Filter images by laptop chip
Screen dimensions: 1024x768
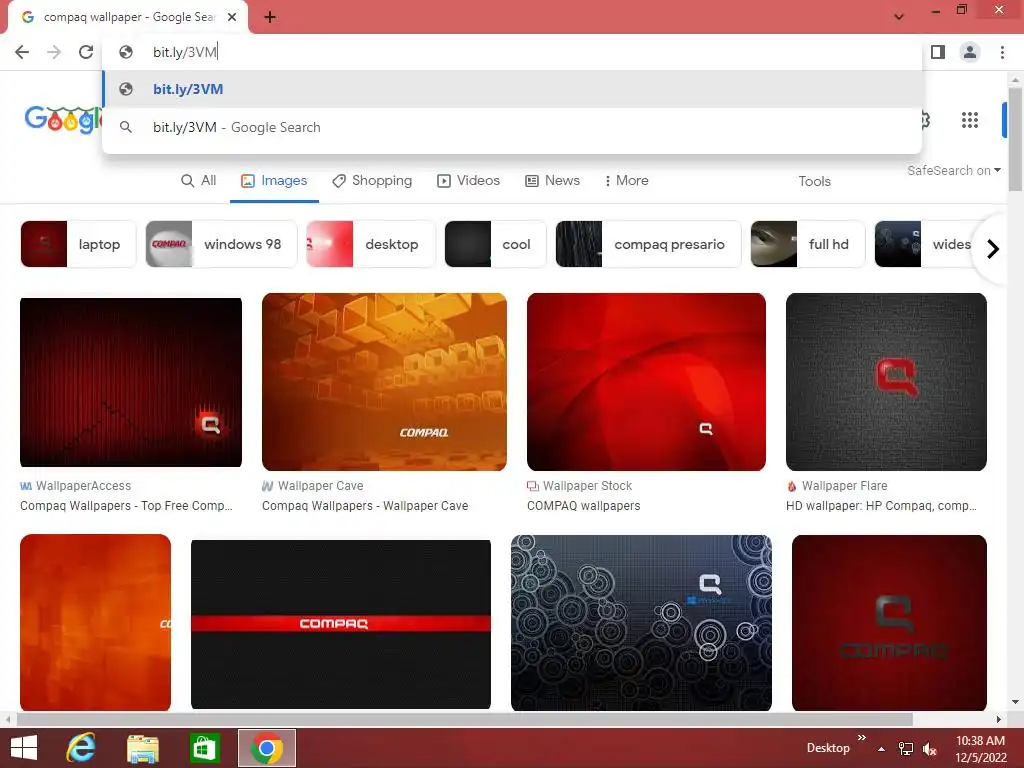pos(78,244)
